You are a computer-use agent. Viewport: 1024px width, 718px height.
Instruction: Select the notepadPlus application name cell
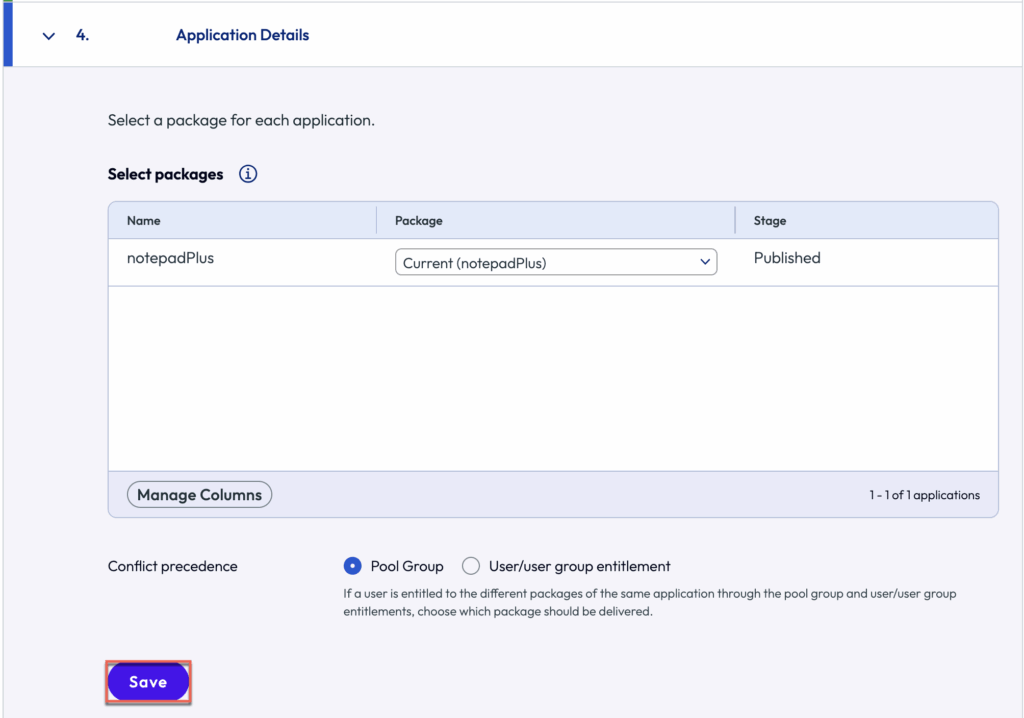point(170,258)
